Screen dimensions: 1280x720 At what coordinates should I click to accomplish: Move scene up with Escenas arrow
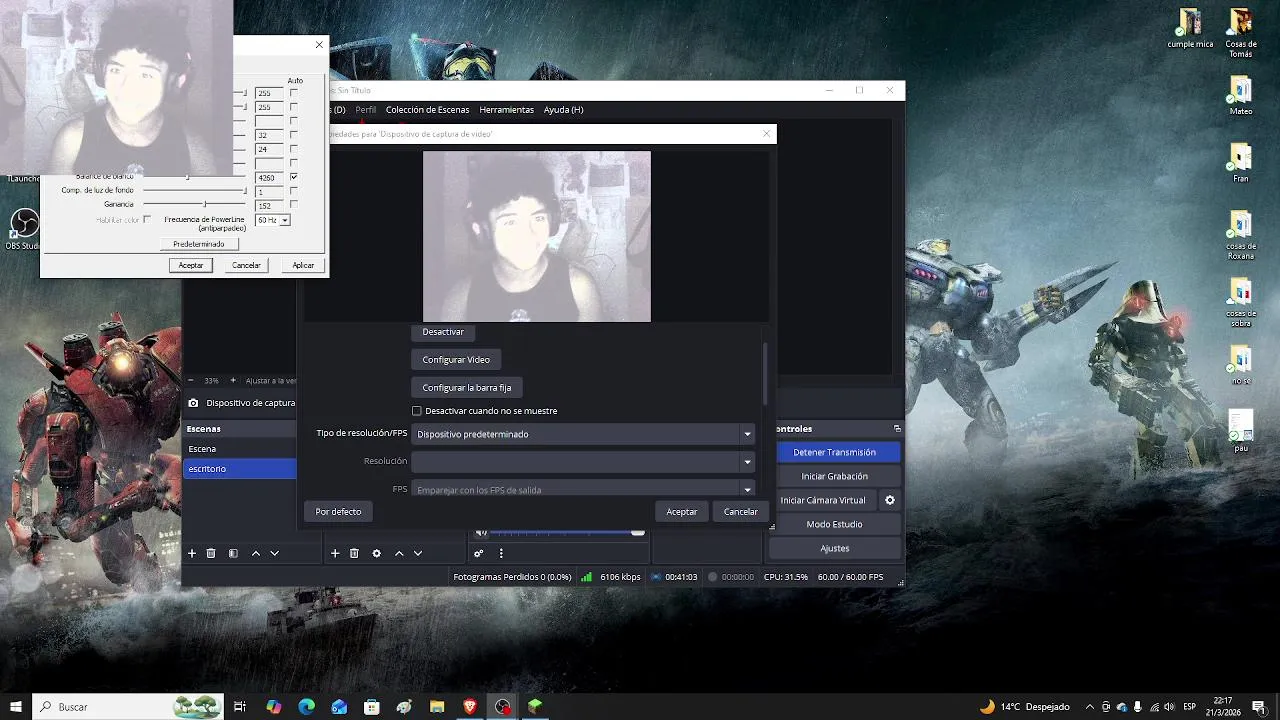tap(256, 553)
